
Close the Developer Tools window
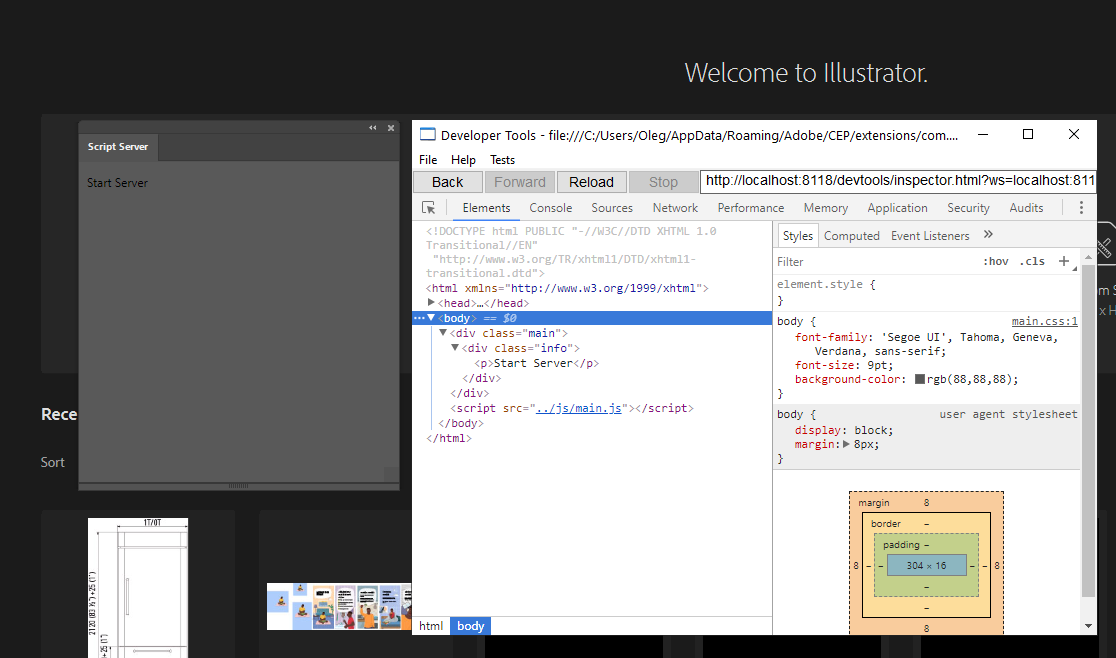click(x=1074, y=134)
